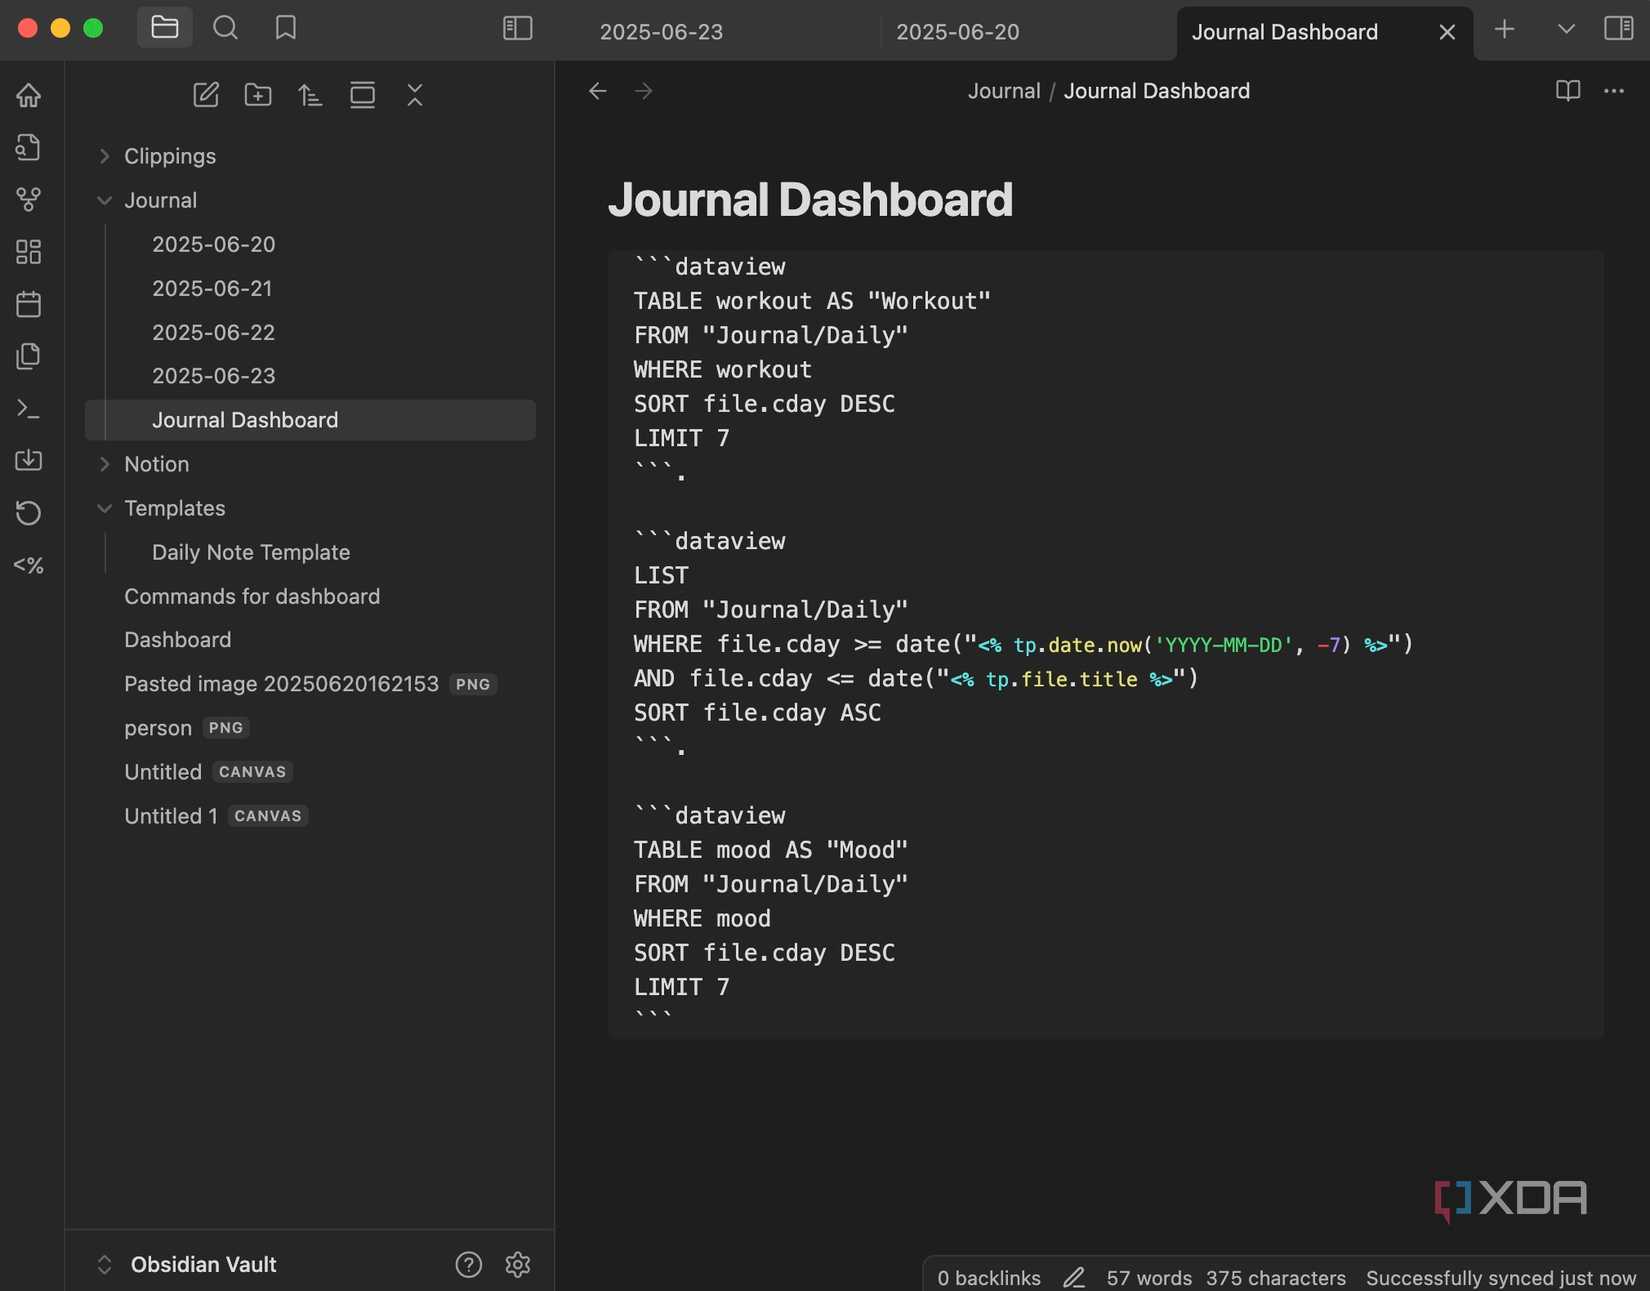This screenshot has height=1291, width=1650.
Task: Change the file sort order
Action: [x=310, y=95]
